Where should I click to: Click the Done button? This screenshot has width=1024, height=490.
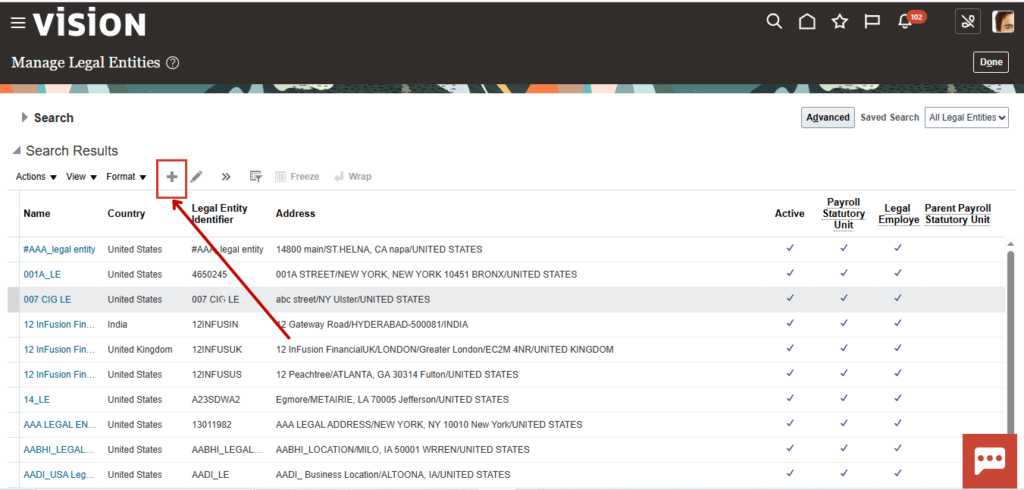pos(991,62)
